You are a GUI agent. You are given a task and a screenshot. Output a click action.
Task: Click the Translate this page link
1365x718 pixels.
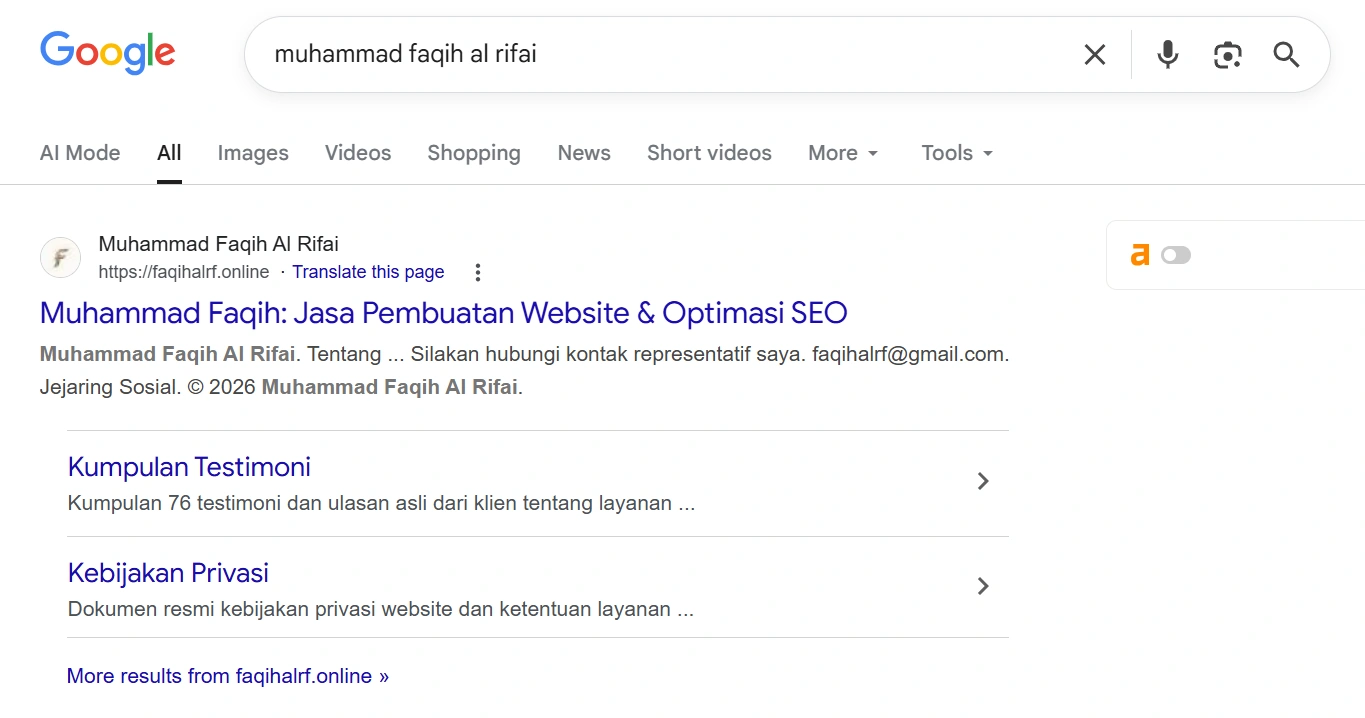[x=368, y=271]
